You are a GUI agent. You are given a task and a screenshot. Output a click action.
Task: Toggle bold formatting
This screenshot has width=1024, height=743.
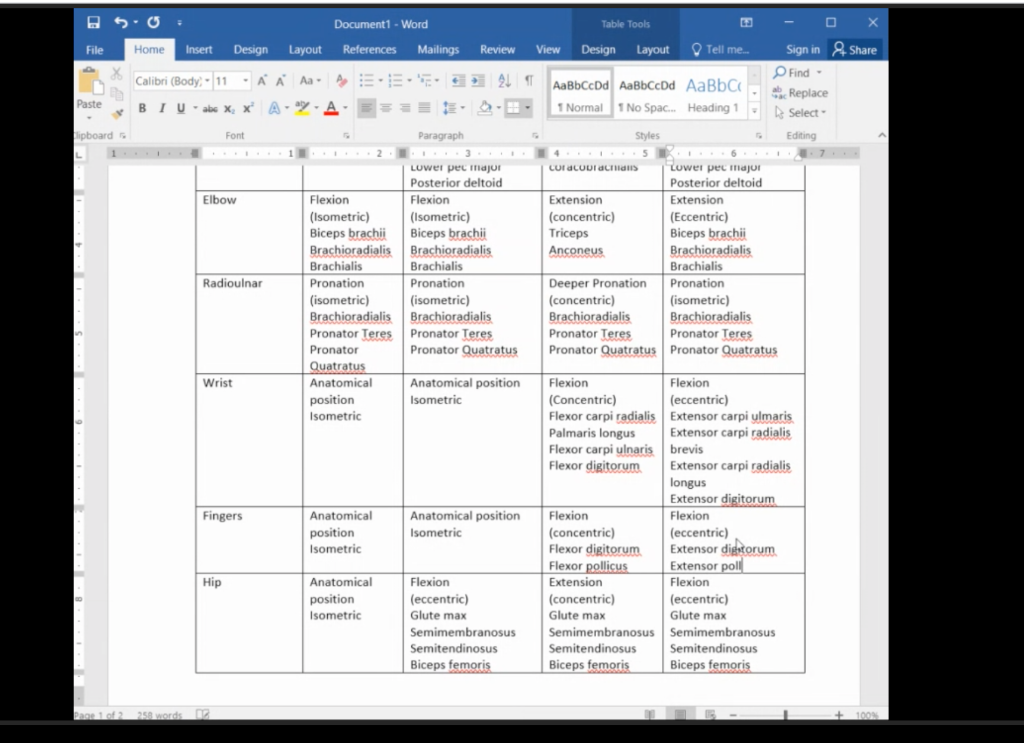[x=142, y=109]
